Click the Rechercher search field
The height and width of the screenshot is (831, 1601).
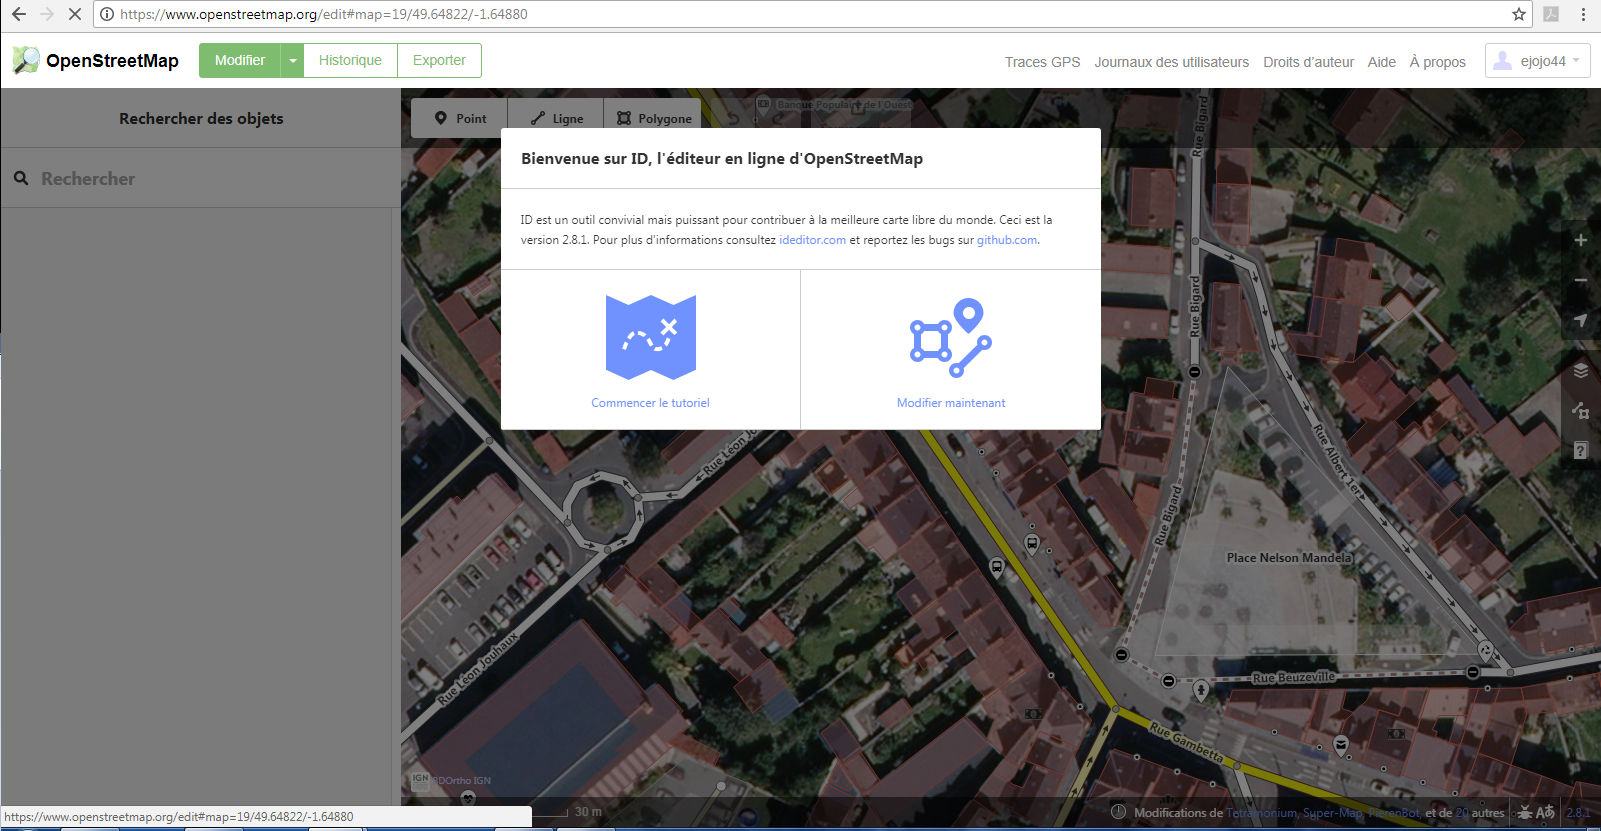point(200,178)
